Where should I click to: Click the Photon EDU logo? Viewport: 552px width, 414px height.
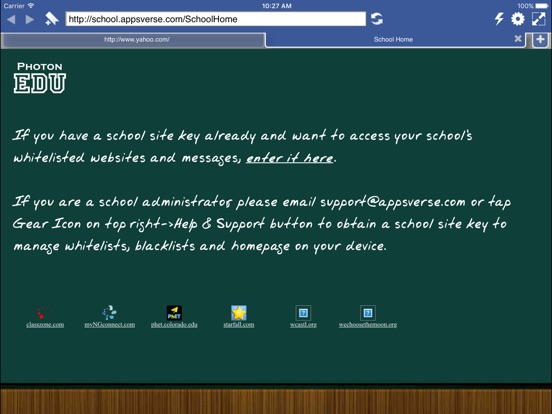(x=40, y=78)
